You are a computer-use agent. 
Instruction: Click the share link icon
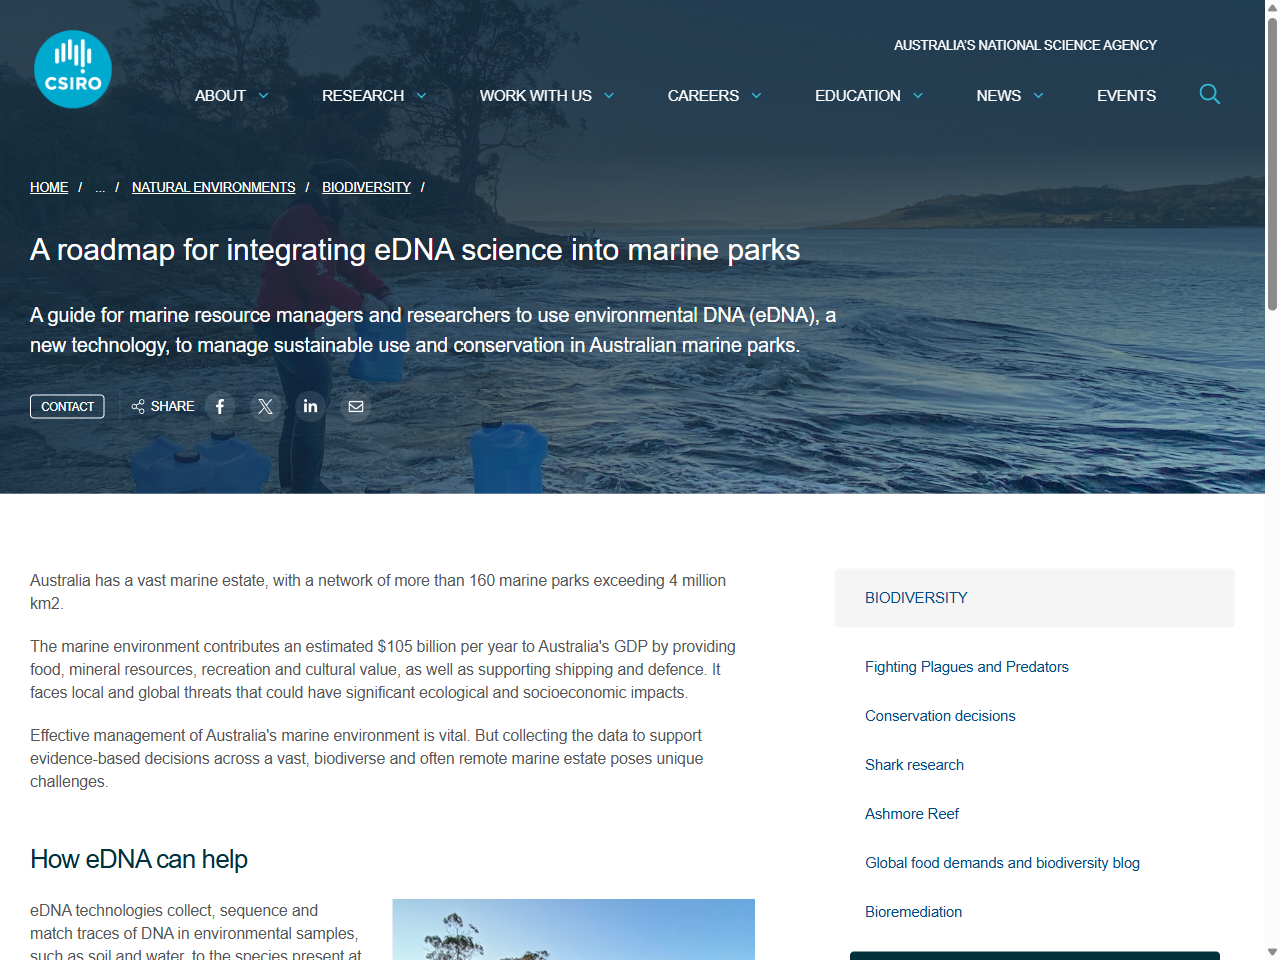pyautogui.click(x=137, y=406)
